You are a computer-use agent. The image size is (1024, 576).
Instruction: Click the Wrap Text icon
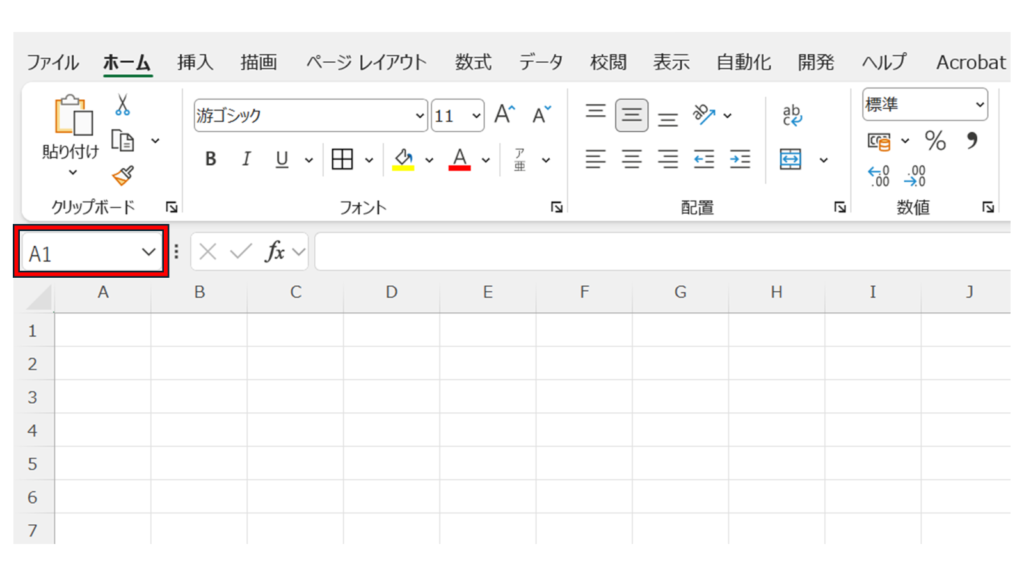click(792, 115)
